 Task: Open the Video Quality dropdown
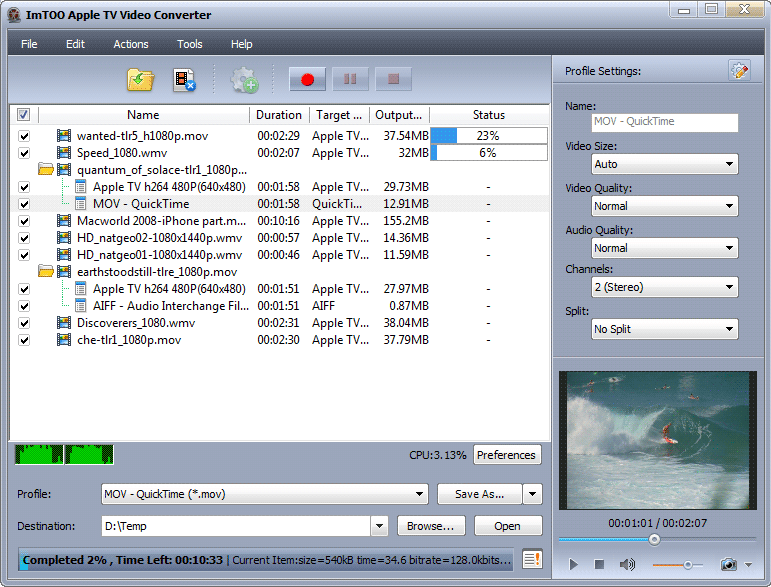click(x=665, y=206)
